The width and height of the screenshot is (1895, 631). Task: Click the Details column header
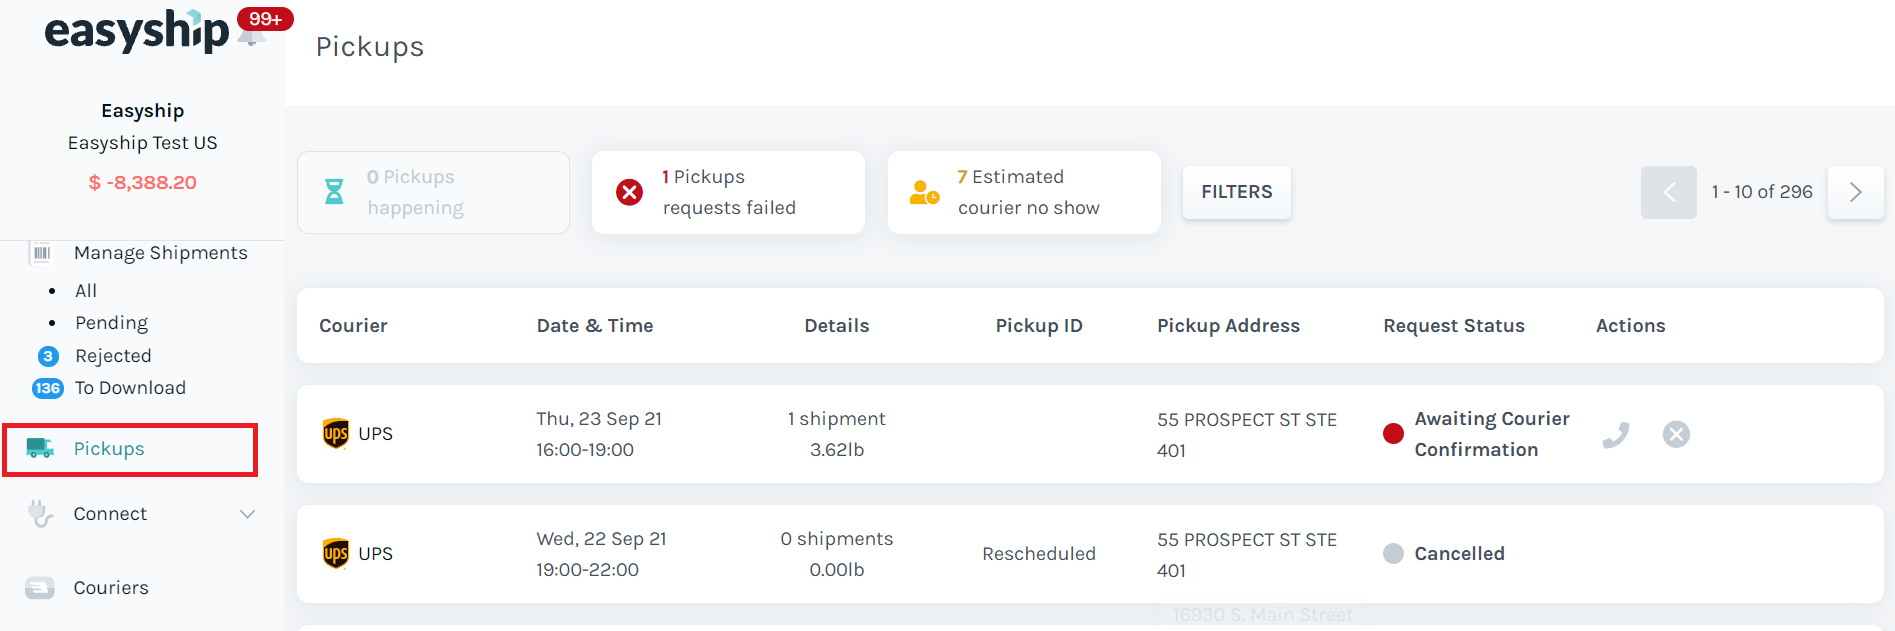tap(837, 326)
